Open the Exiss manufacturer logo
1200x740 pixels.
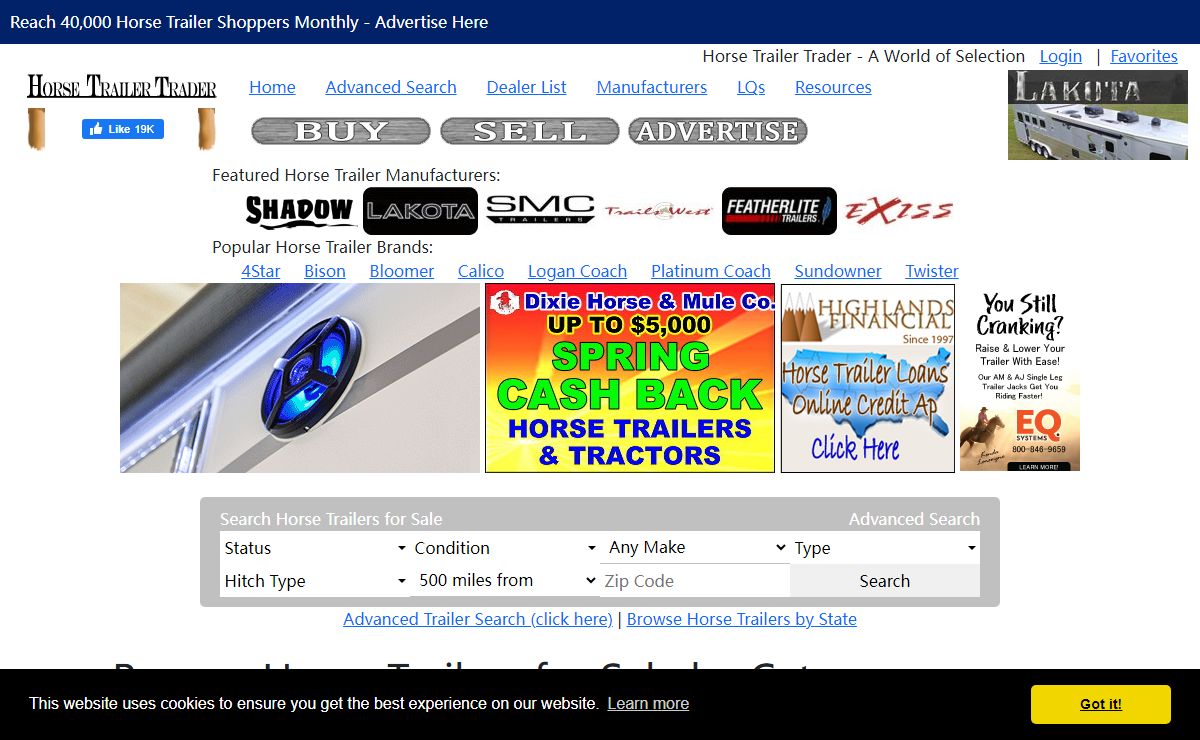pyautogui.click(x=899, y=211)
